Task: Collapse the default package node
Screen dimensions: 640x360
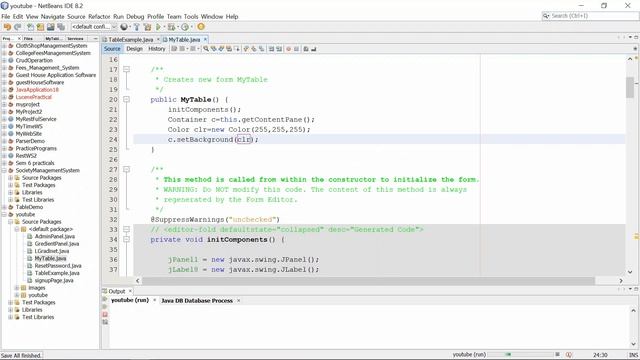Action: [17, 229]
